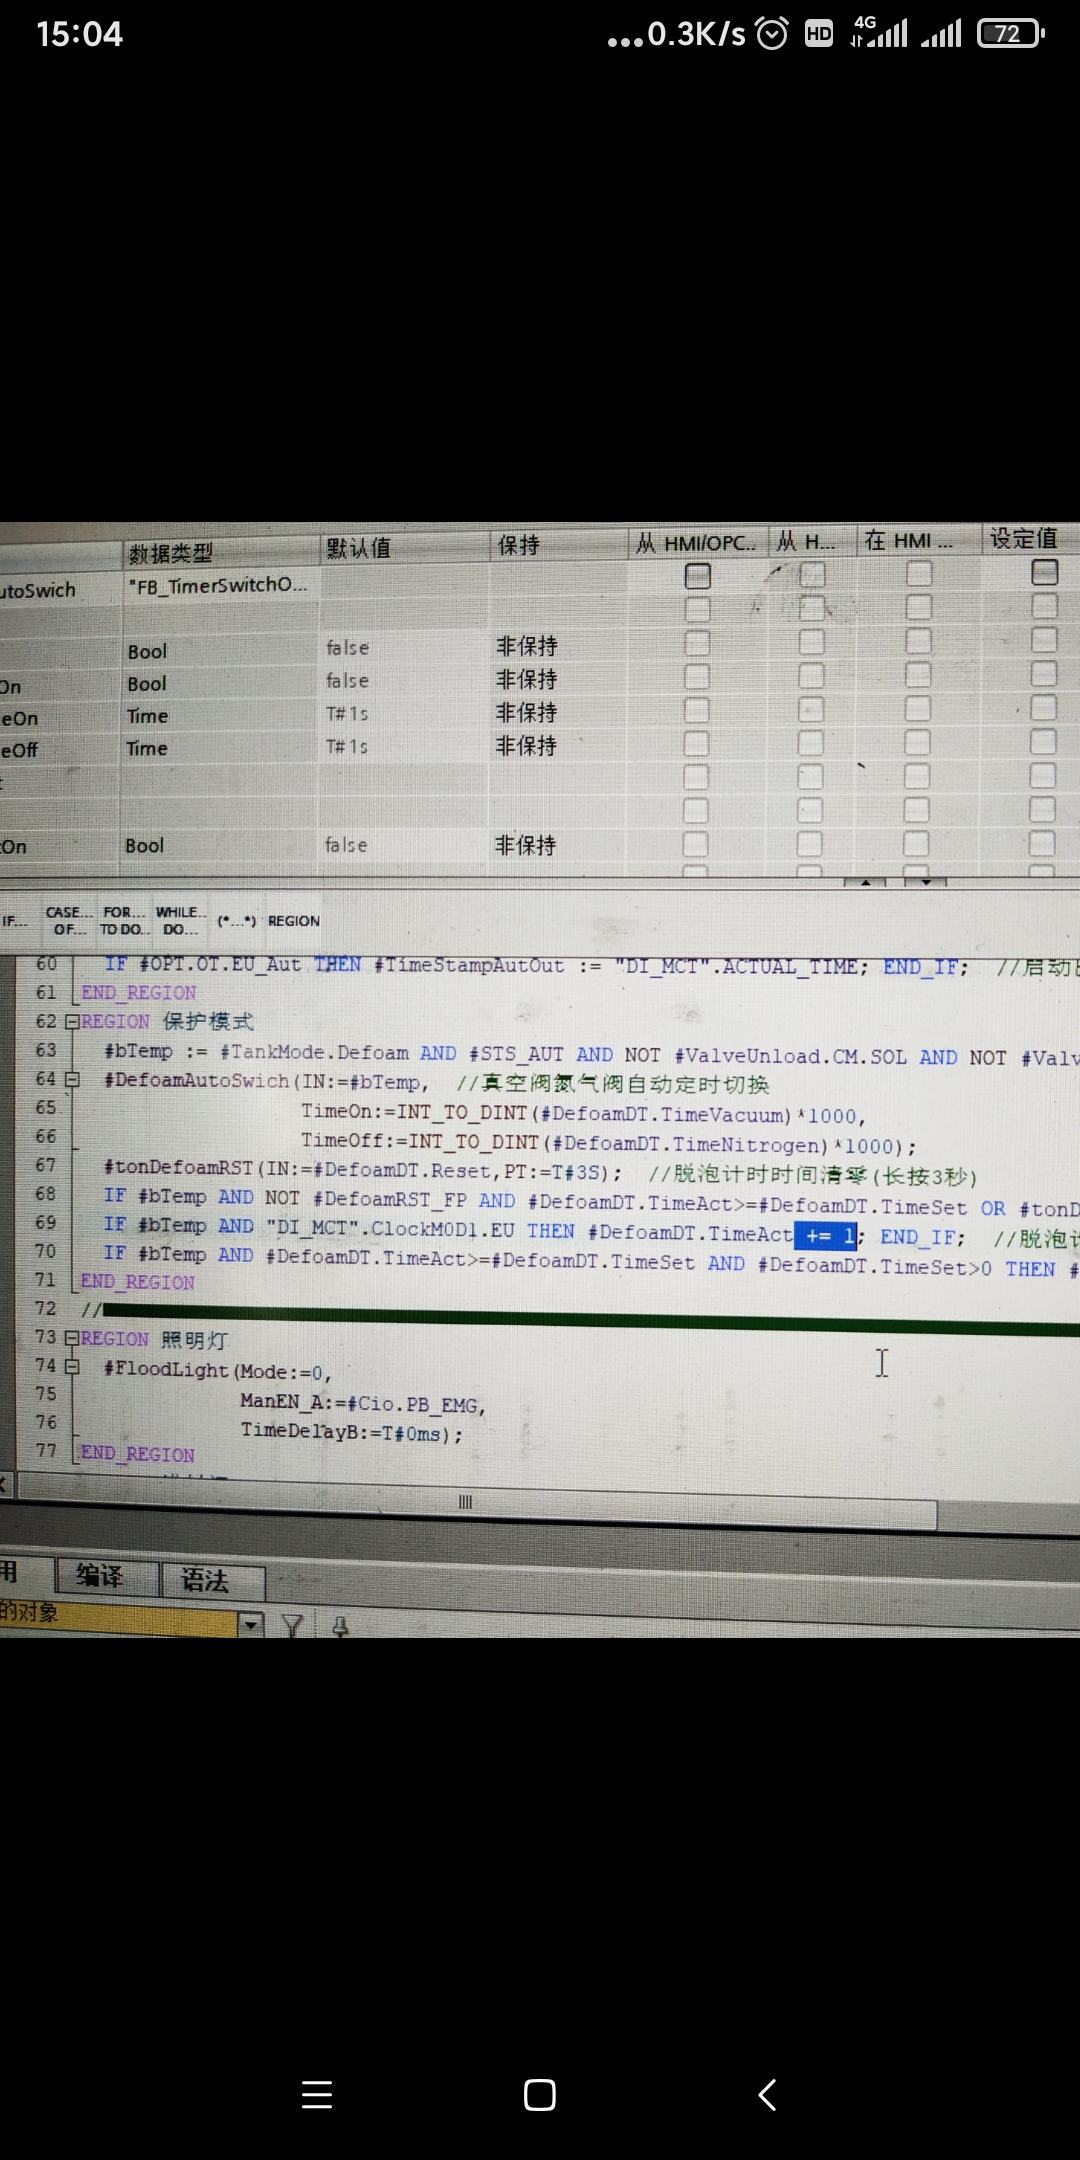
Task: Open the dropdown next to 的对象 field
Action: point(251,1624)
